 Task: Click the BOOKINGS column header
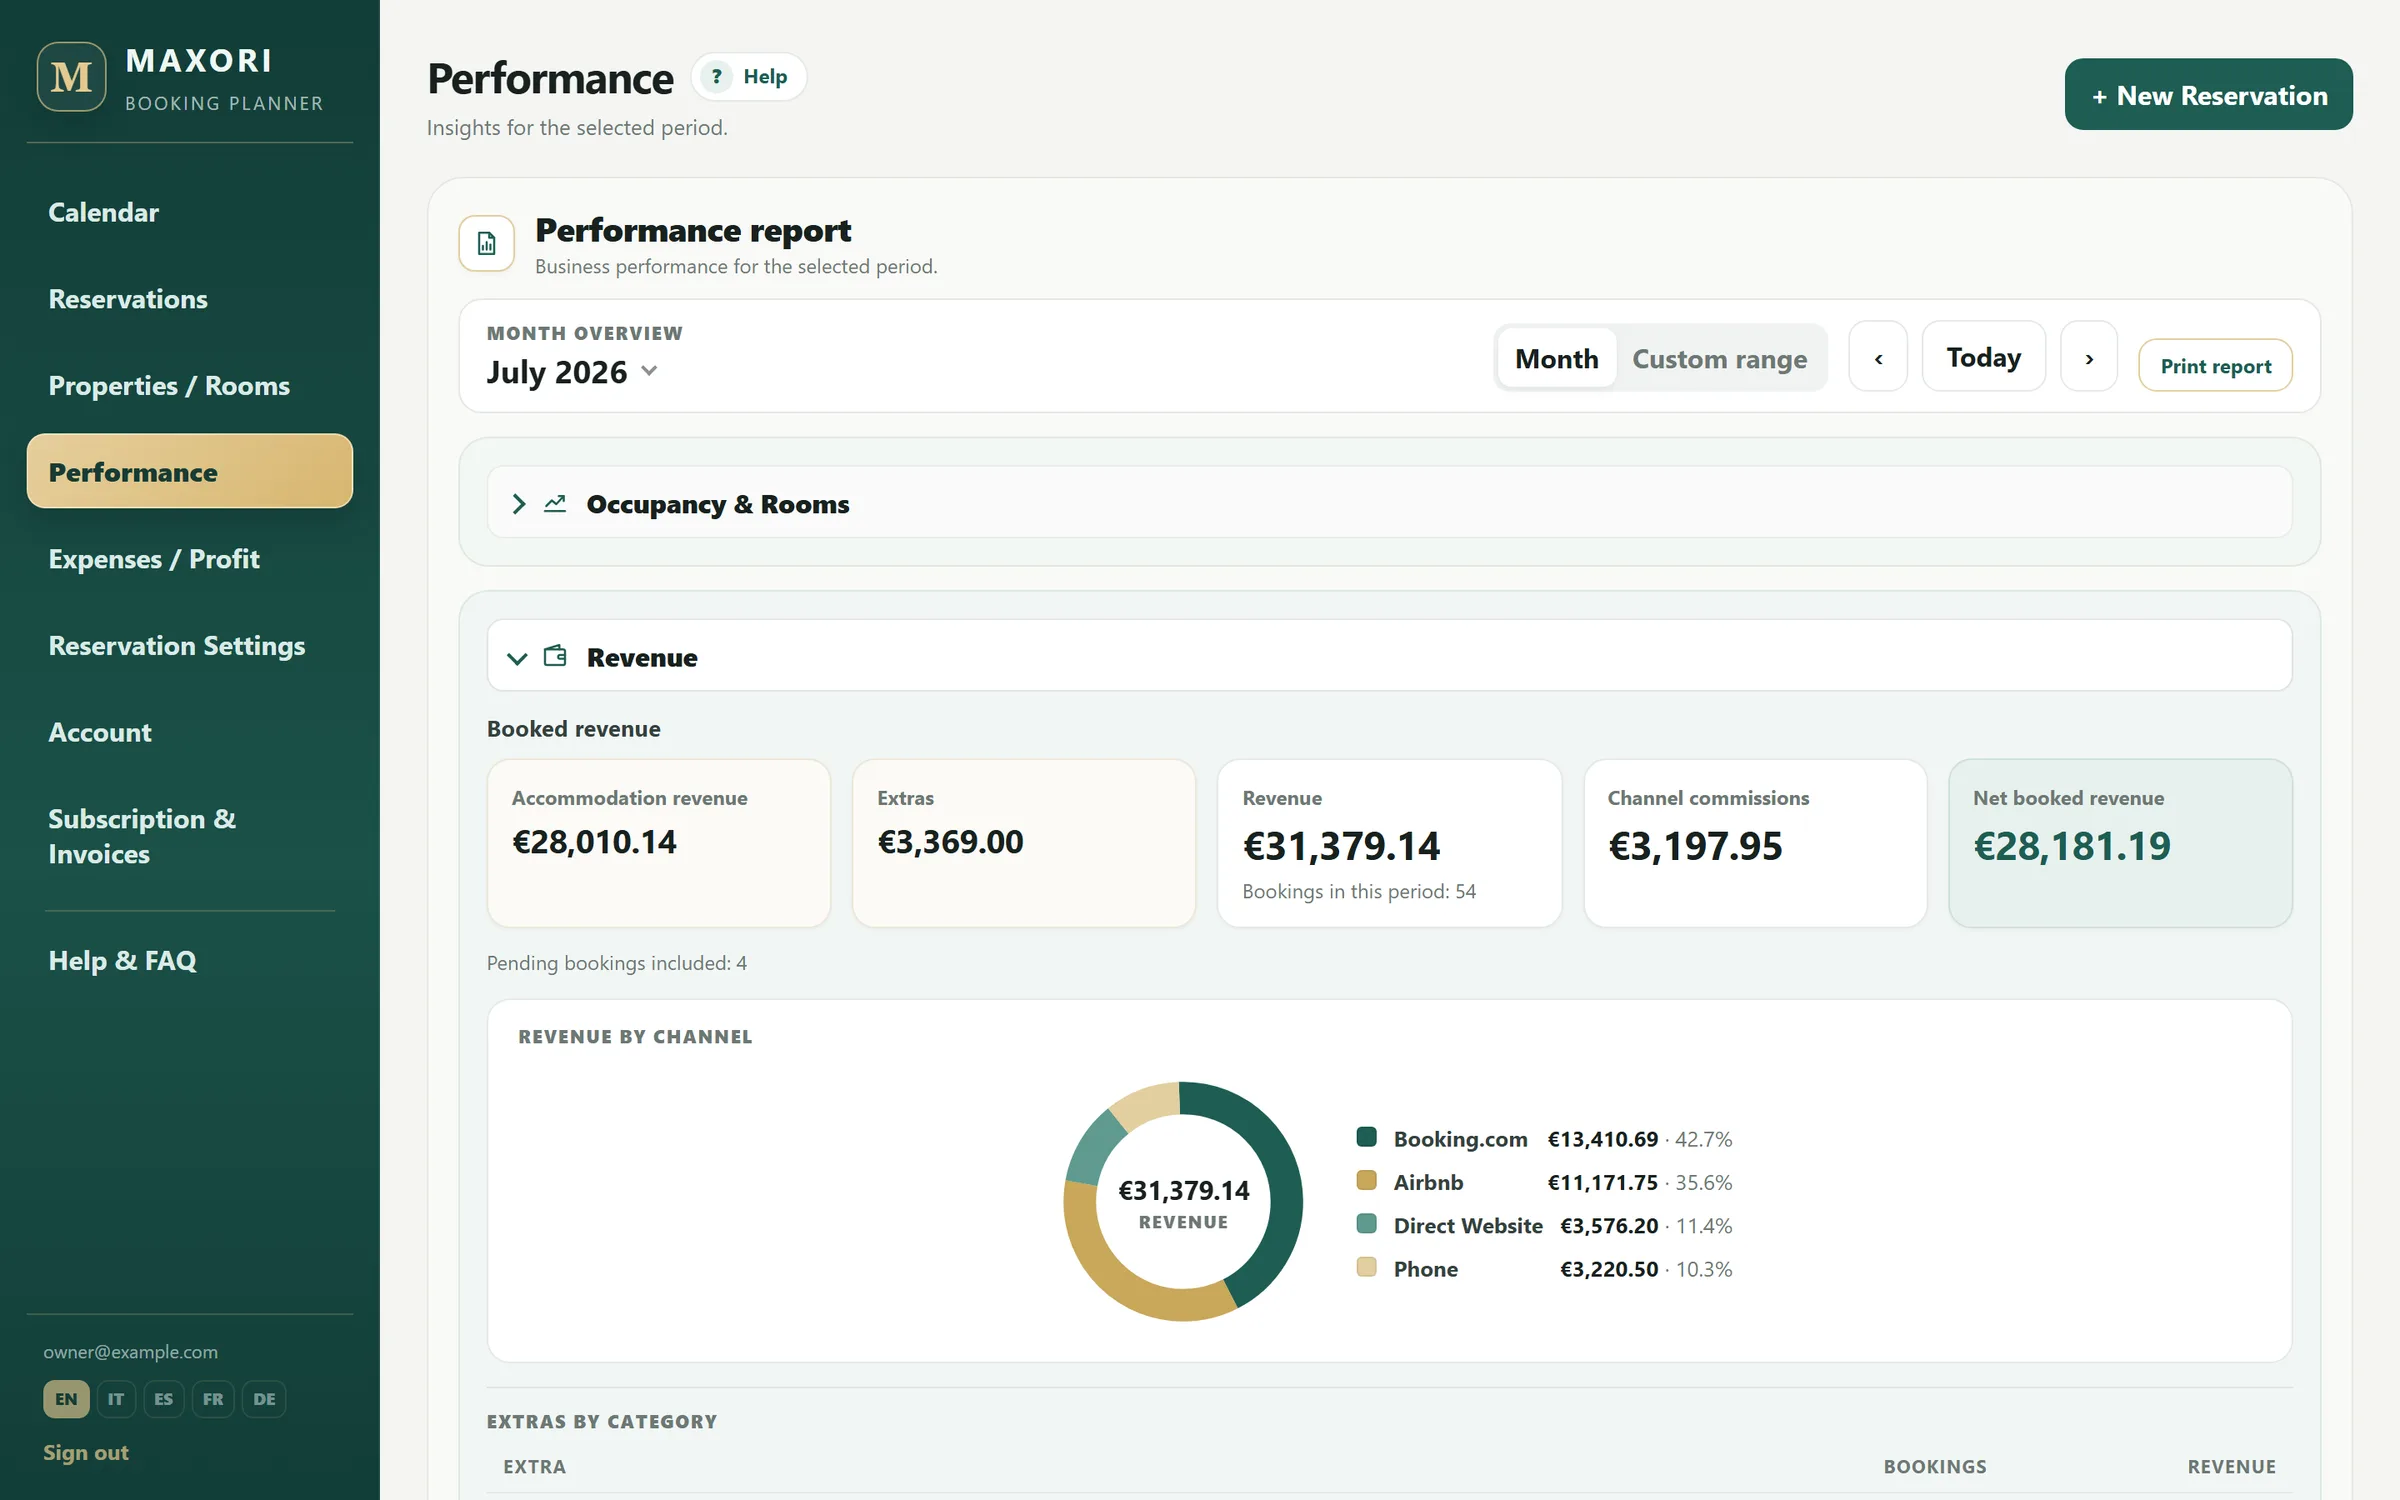click(1935, 1466)
